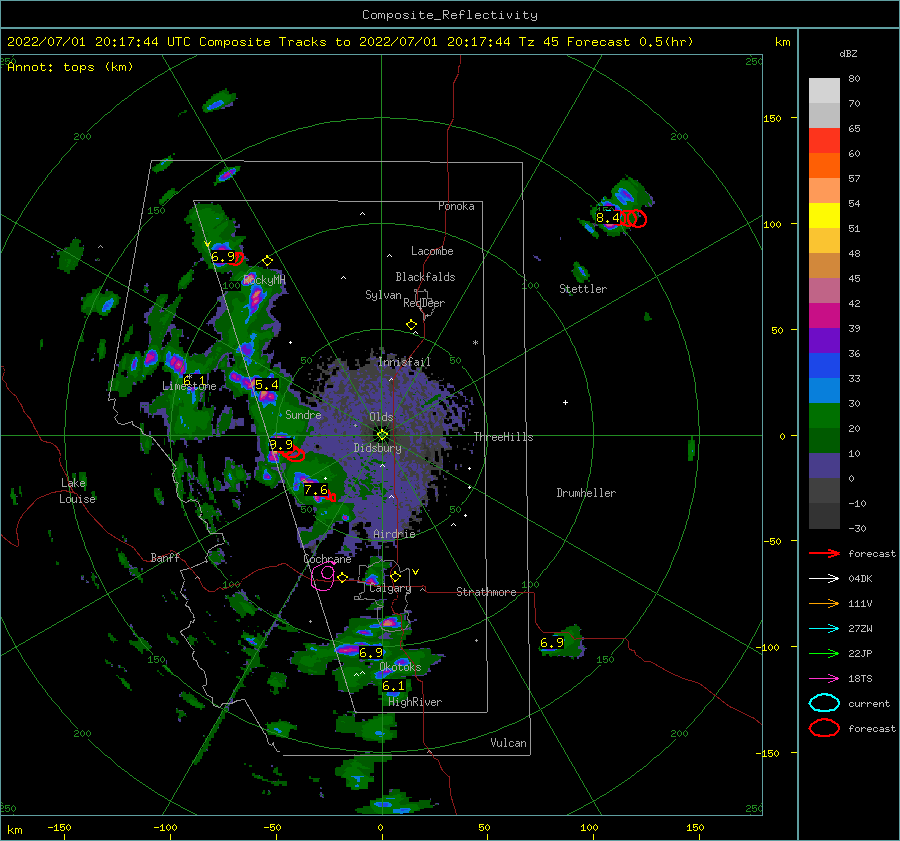Click the dBZ legend heading
900x841 pixels.
pos(848,54)
